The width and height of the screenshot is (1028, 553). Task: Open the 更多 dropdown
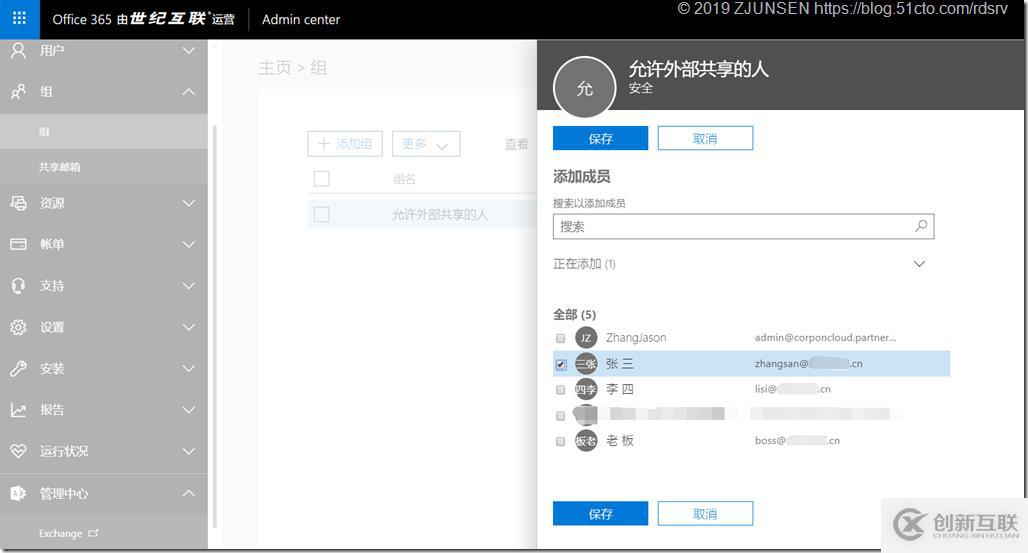(426, 144)
